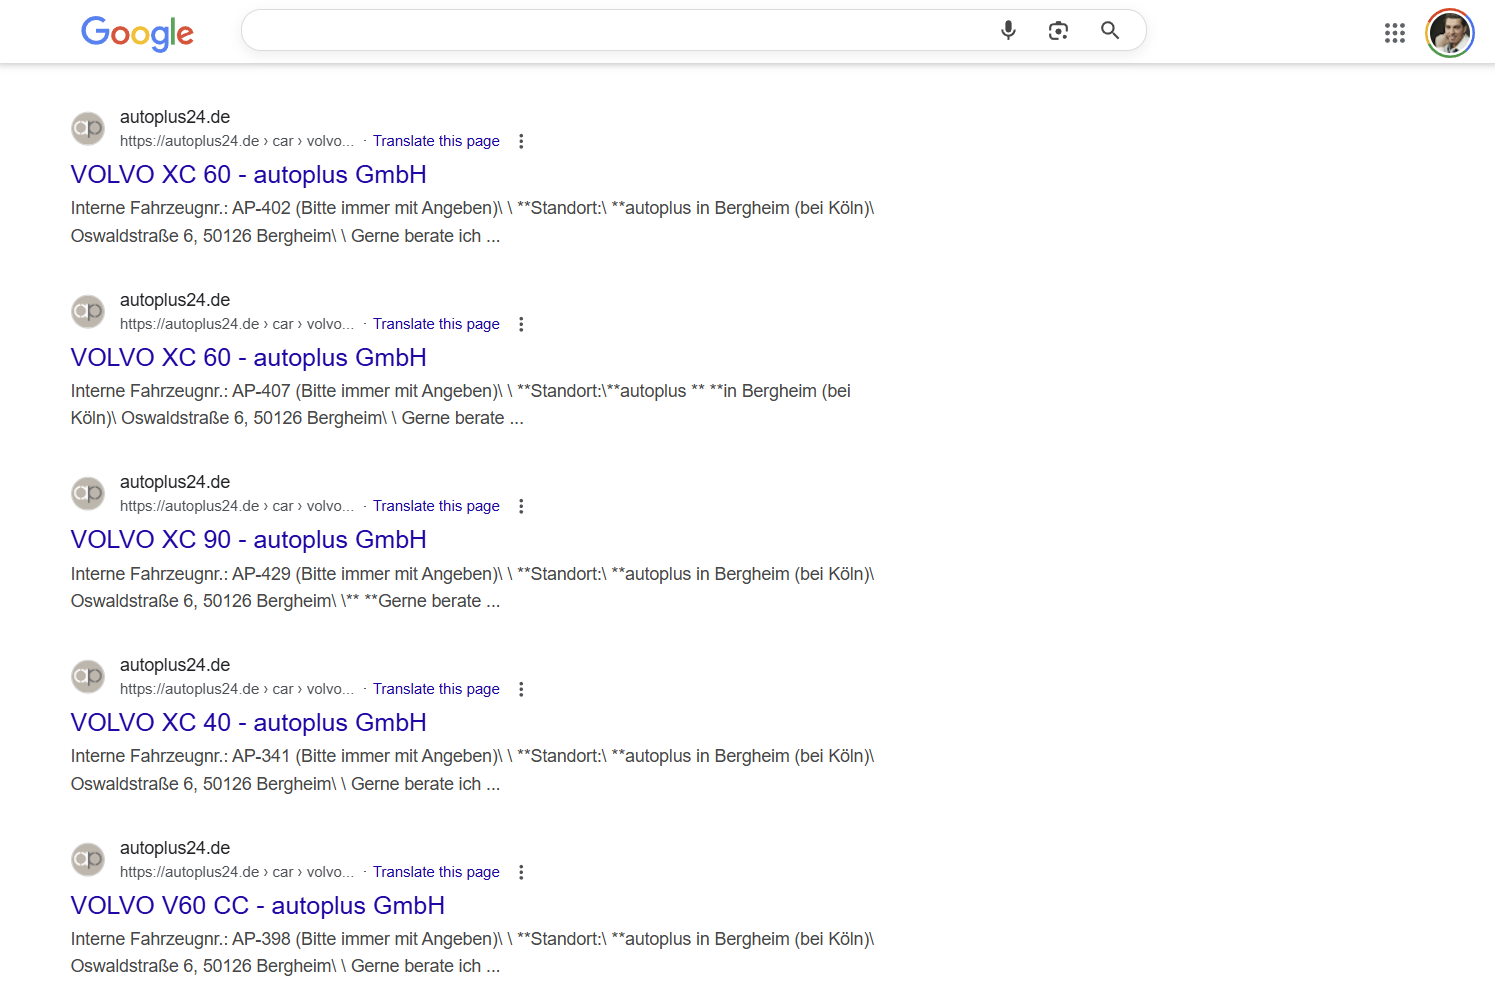Click the magnifying glass search button
This screenshot has width=1495, height=1004.
point(1109,31)
